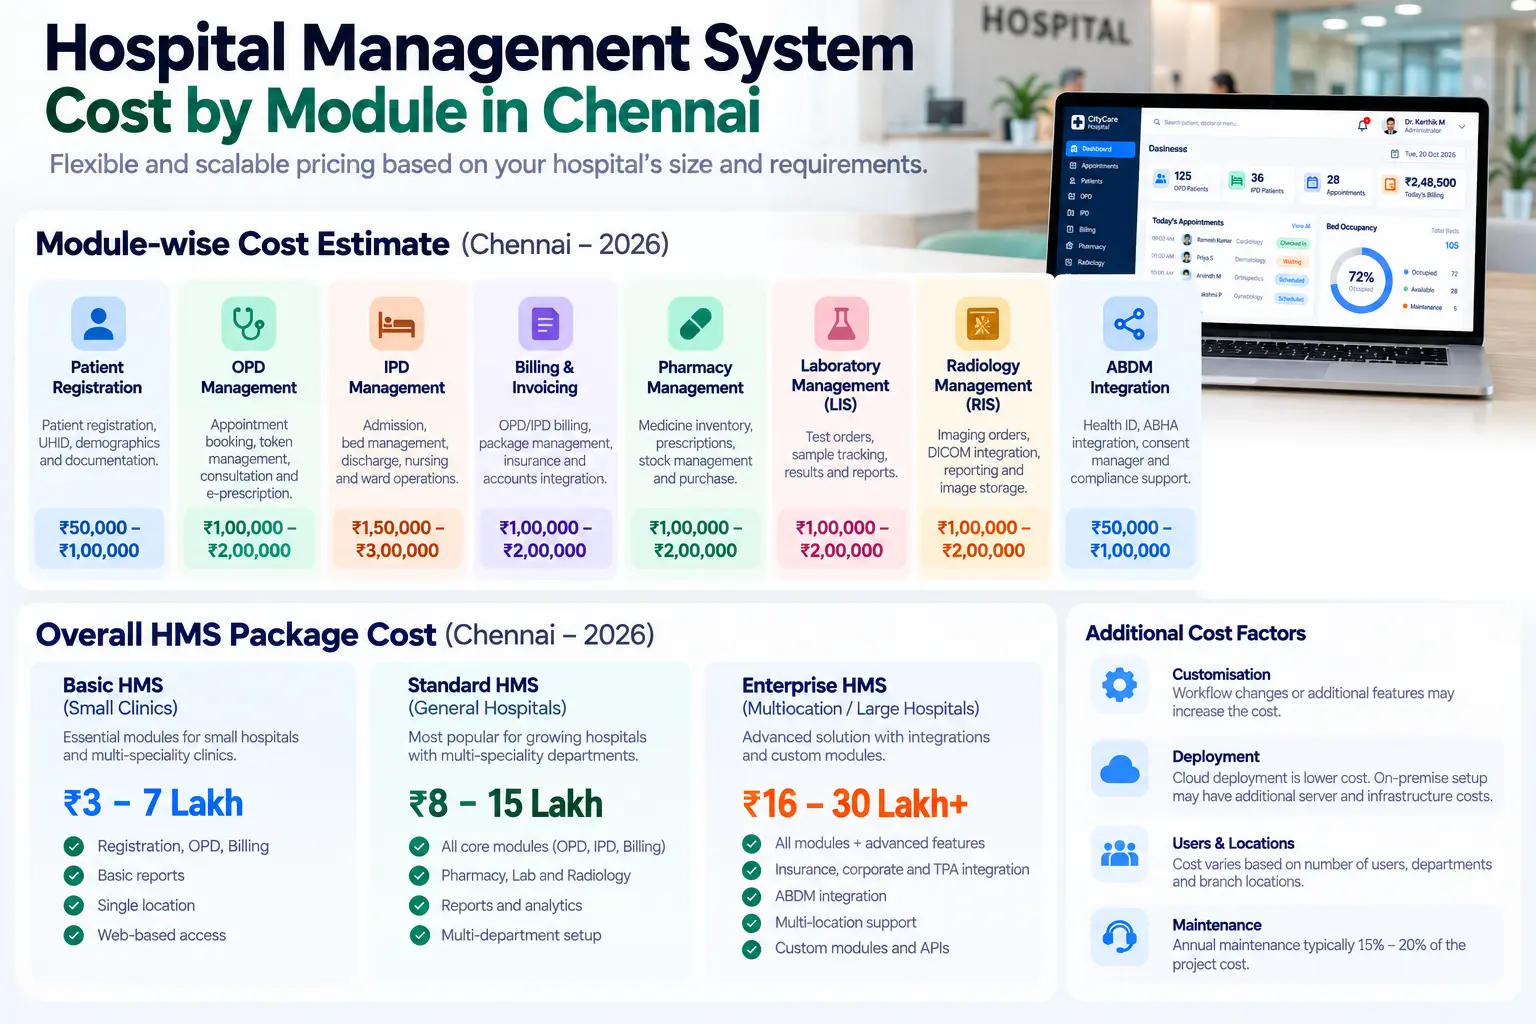The image size is (1536, 1024).
Task: Click the check mark beside Basic reports
Action: [74, 875]
